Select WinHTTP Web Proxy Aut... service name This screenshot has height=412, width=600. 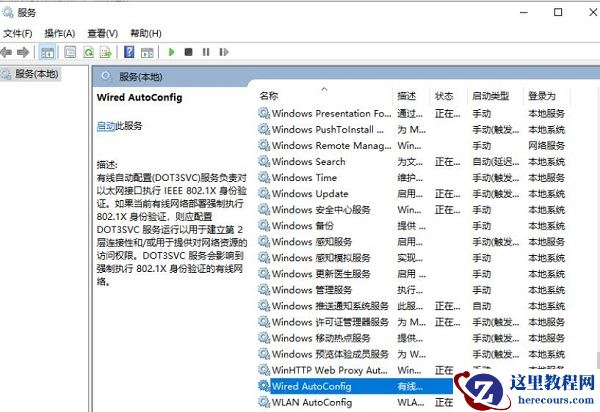pos(329,371)
